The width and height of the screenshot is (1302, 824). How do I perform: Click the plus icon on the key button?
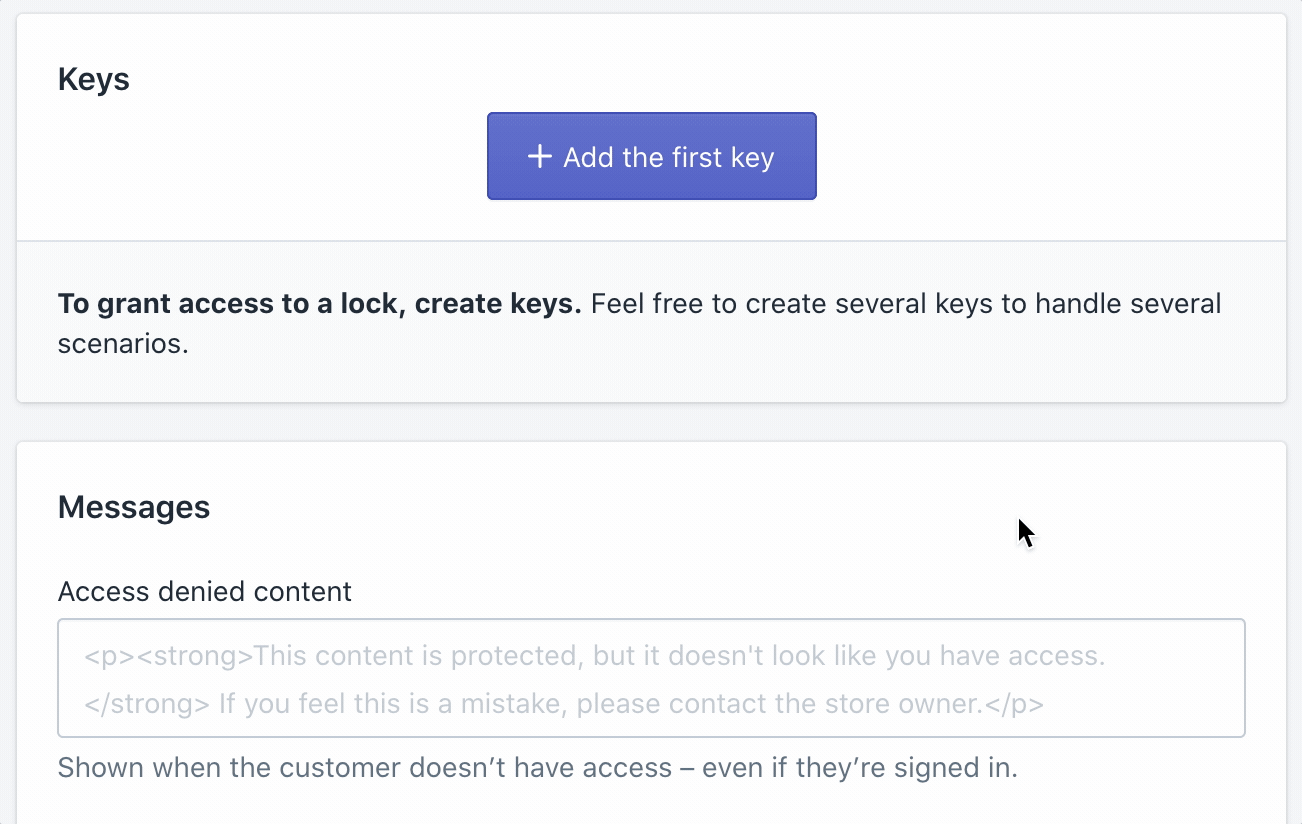pyautogui.click(x=539, y=157)
